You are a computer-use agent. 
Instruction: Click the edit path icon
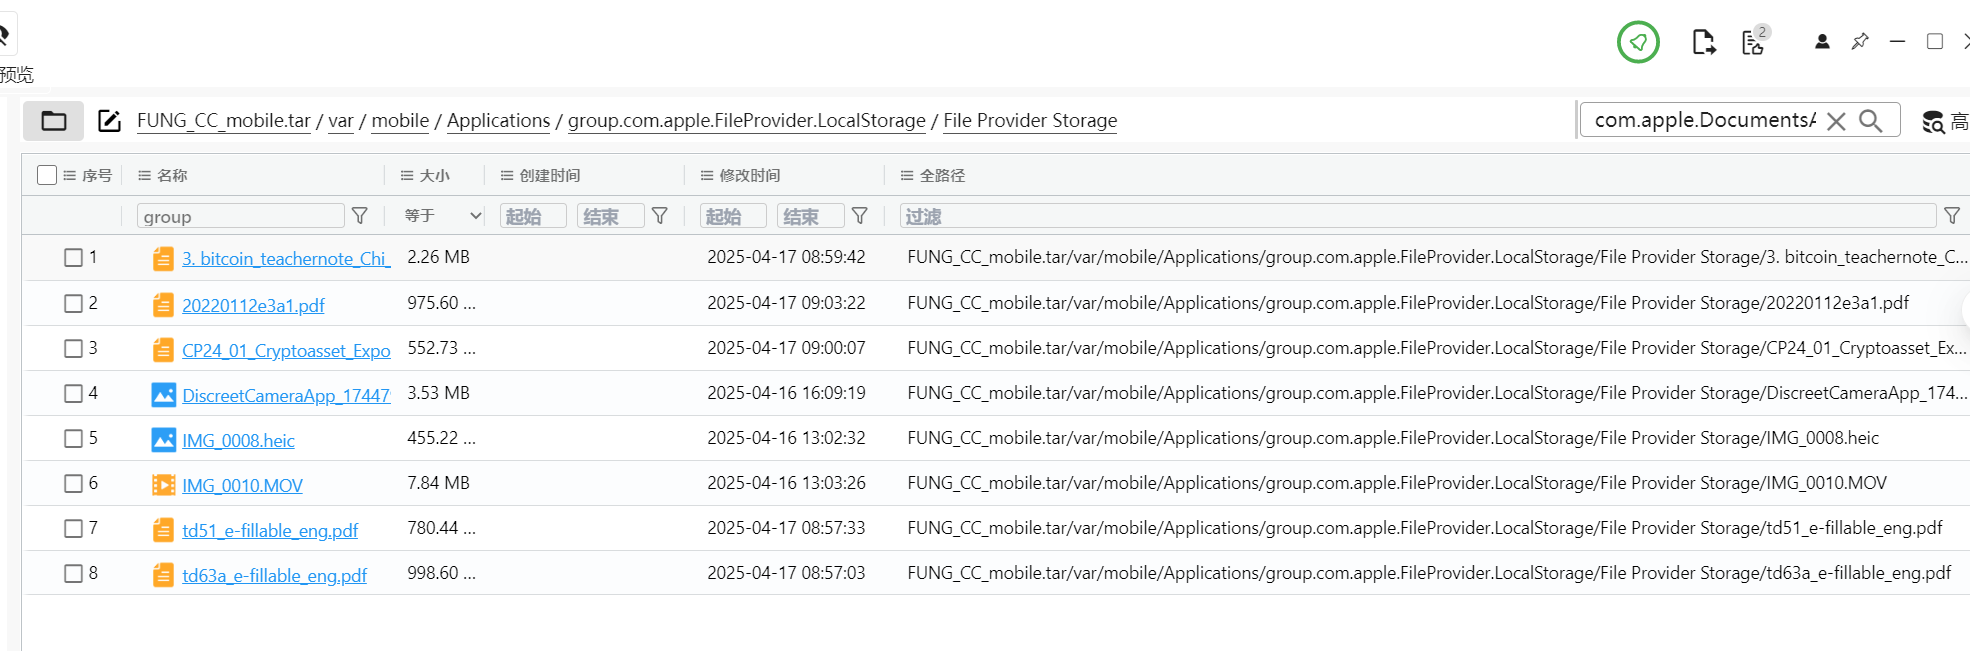(109, 121)
